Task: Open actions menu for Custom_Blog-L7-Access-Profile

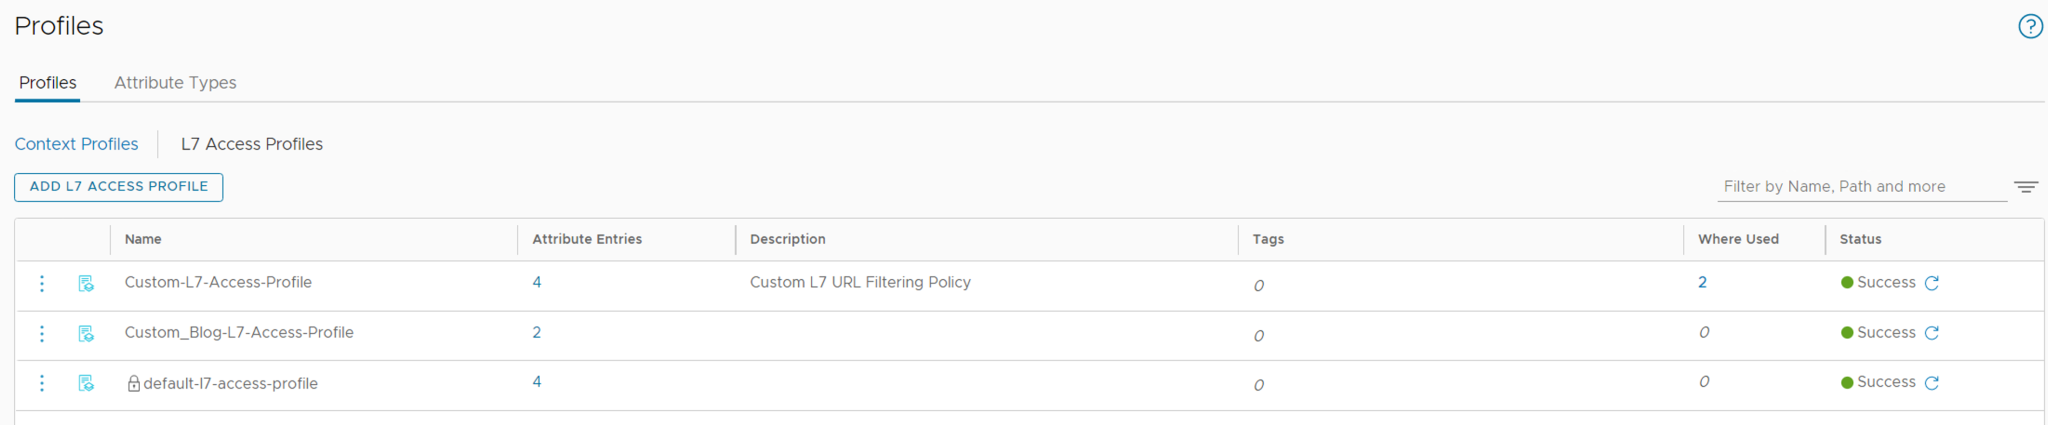Action: tap(42, 334)
